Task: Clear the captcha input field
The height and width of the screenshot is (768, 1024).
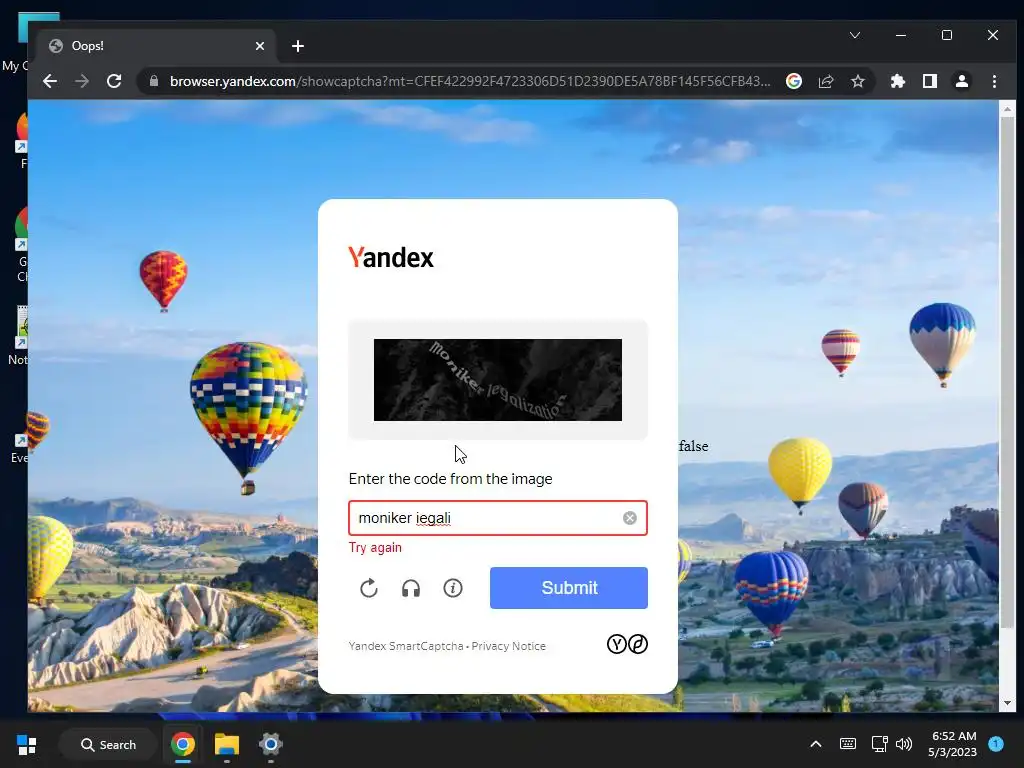Action: point(630,518)
